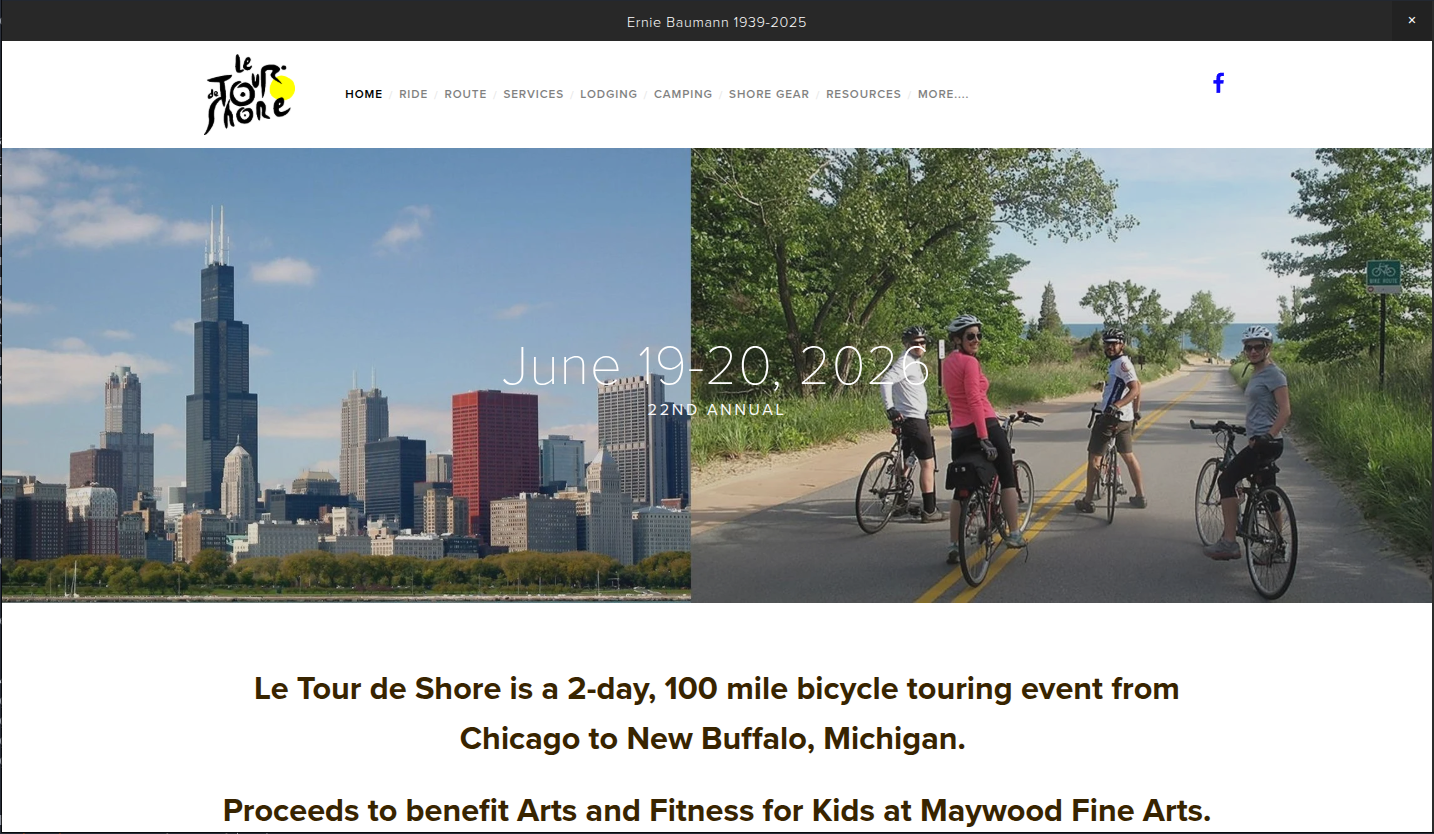Open the Facebook page via the blue icon
This screenshot has height=834, width=1434.
point(1218,83)
